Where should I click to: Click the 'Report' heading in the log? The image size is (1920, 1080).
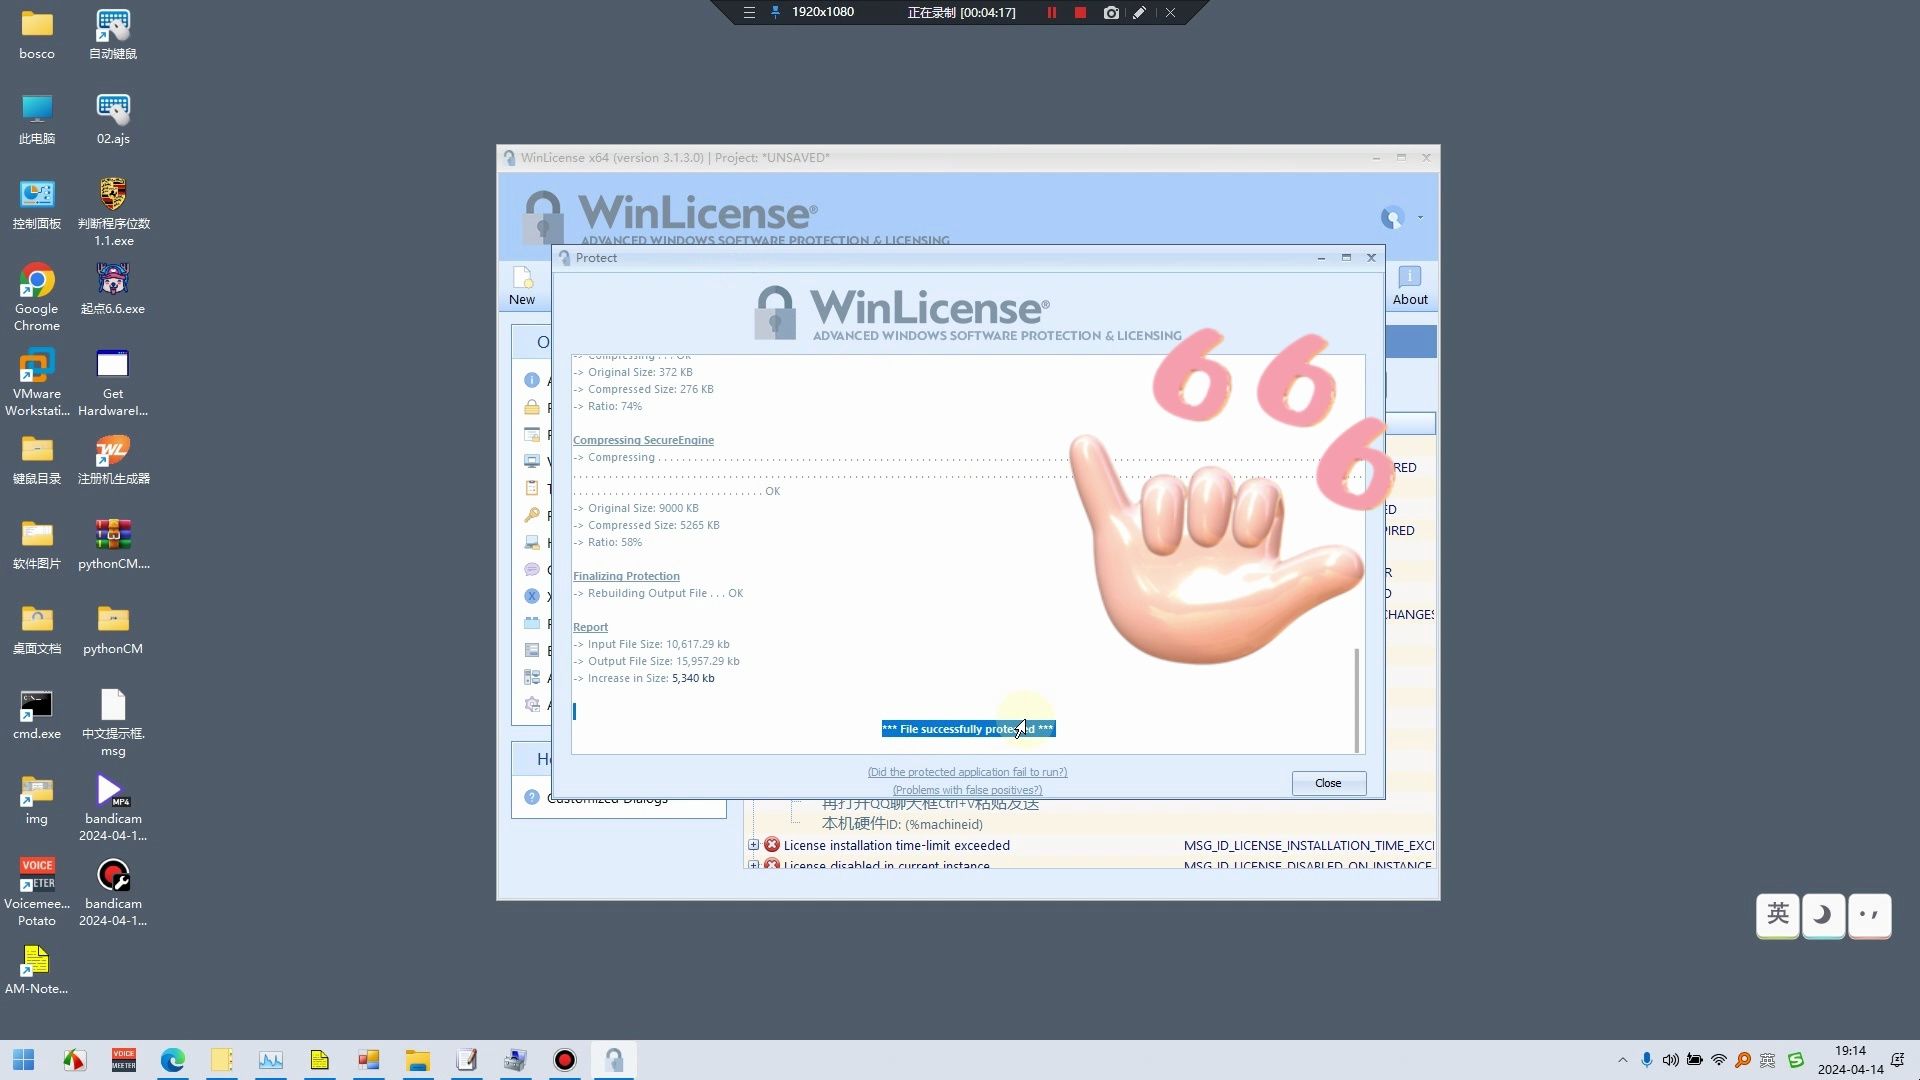tap(590, 627)
